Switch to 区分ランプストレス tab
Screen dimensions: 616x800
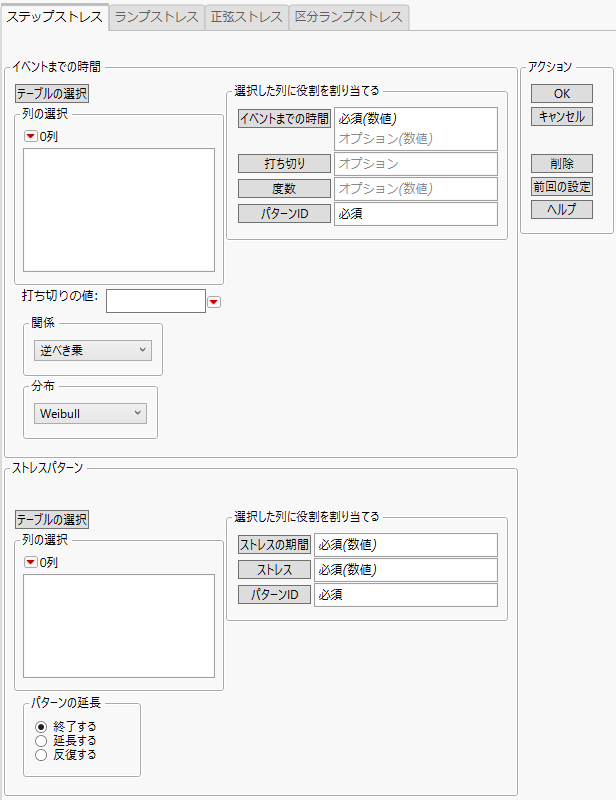[349, 17]
